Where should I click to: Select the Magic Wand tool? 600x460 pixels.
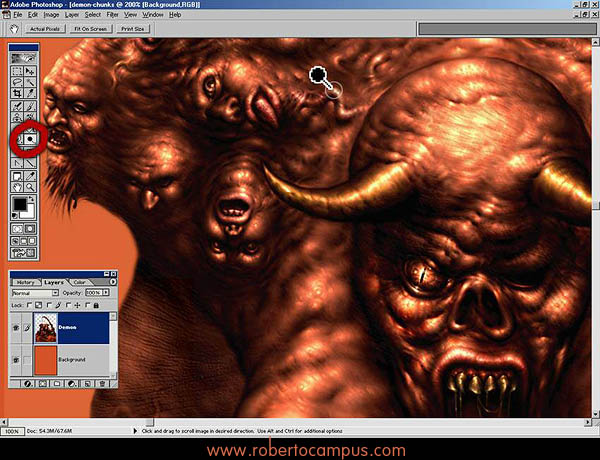coord(30,82)
